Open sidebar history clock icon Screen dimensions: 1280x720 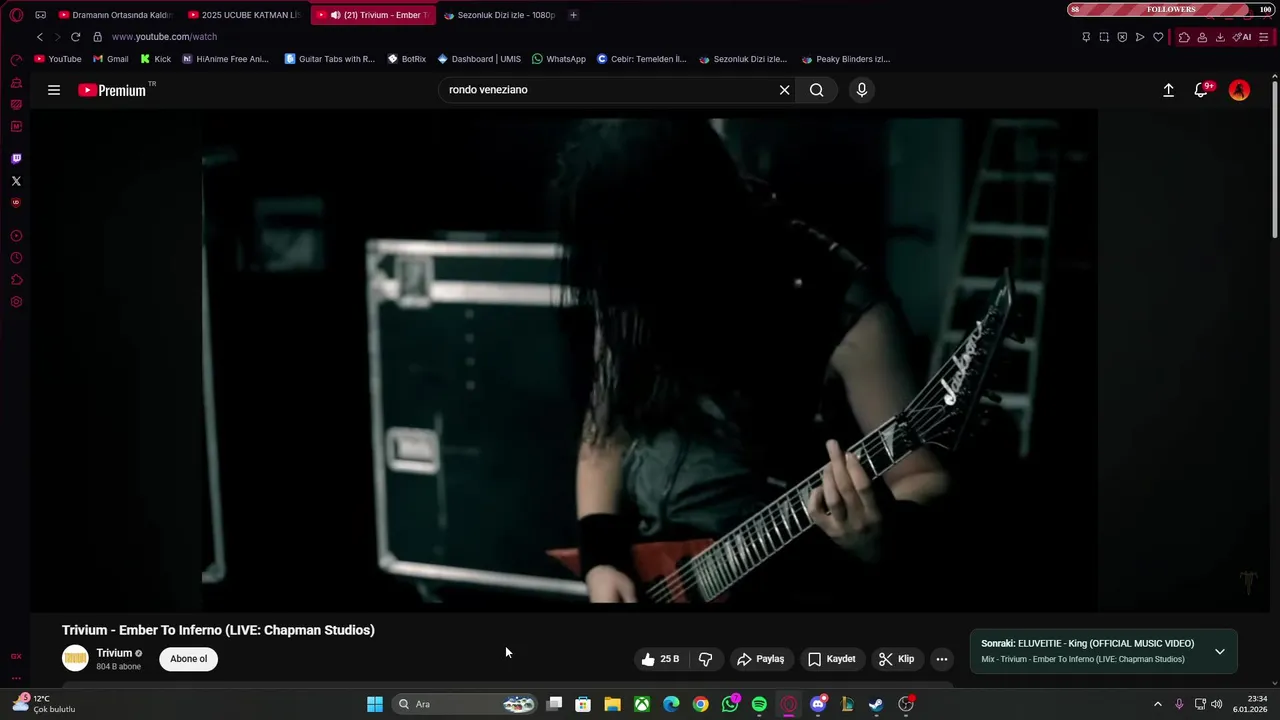click(16, 258)
